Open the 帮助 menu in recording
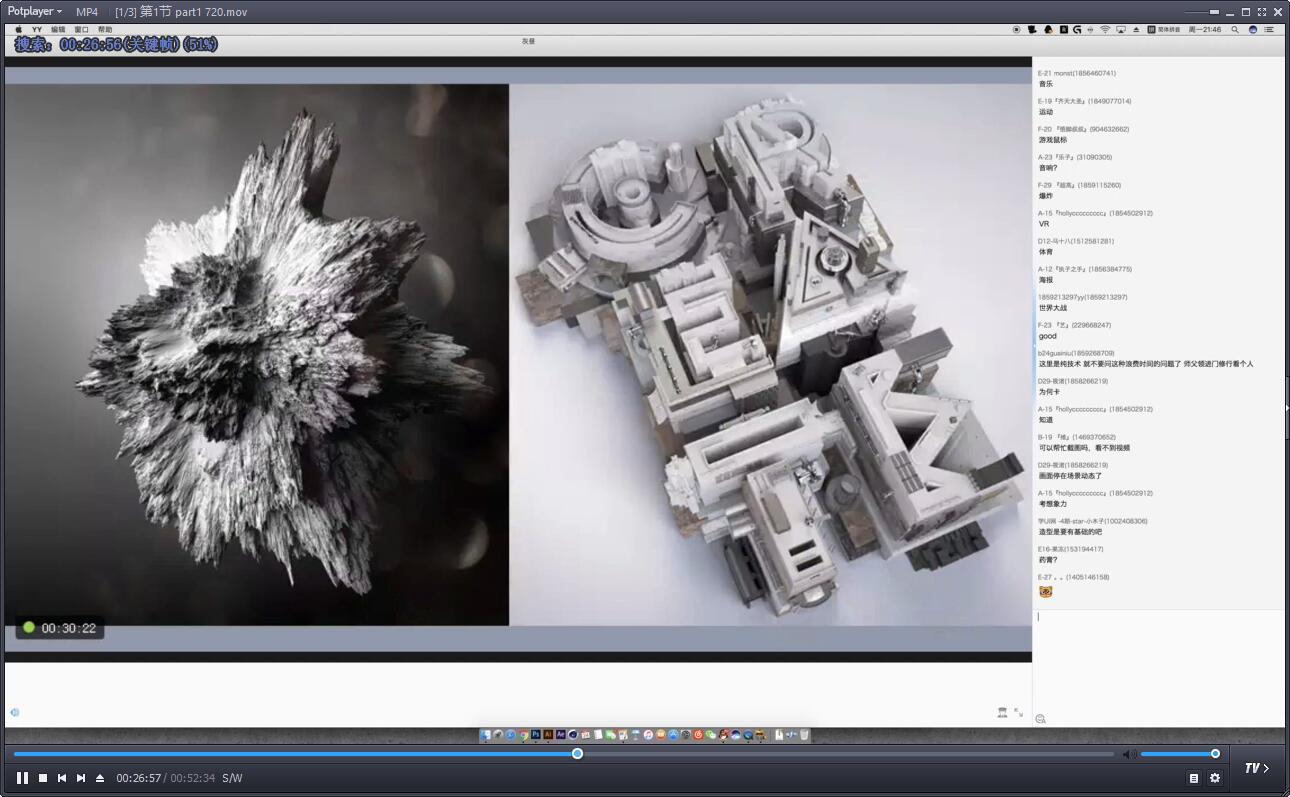This screenshot has width=1290, height=797. pyautogui.click(x=105, y=30)
